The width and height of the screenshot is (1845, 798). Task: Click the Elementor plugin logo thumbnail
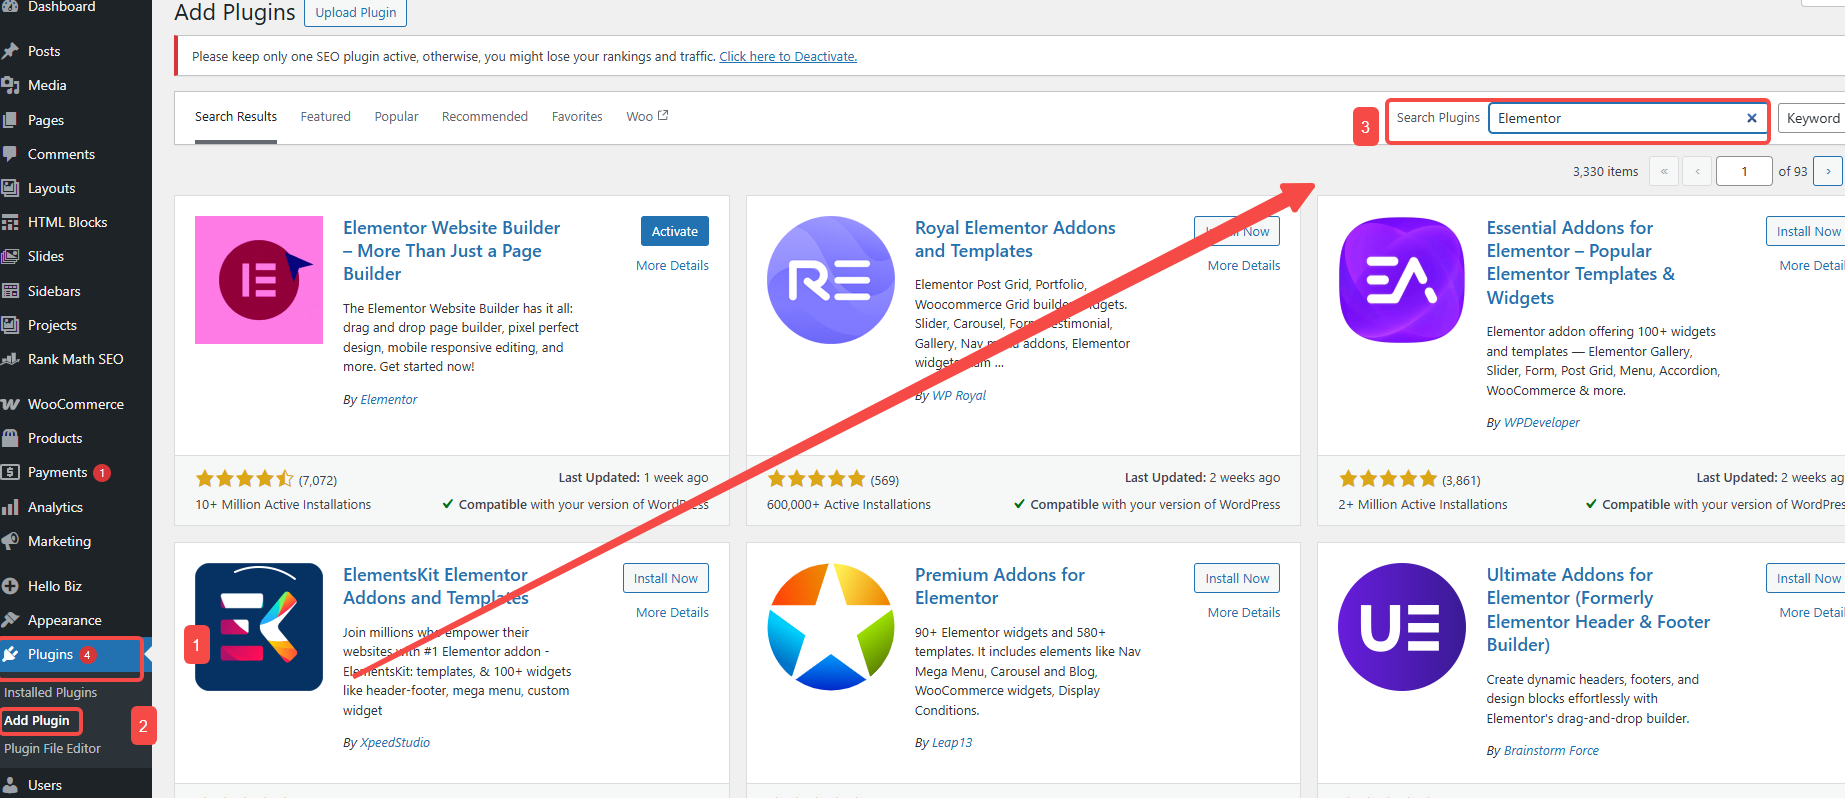click(259, 280)
